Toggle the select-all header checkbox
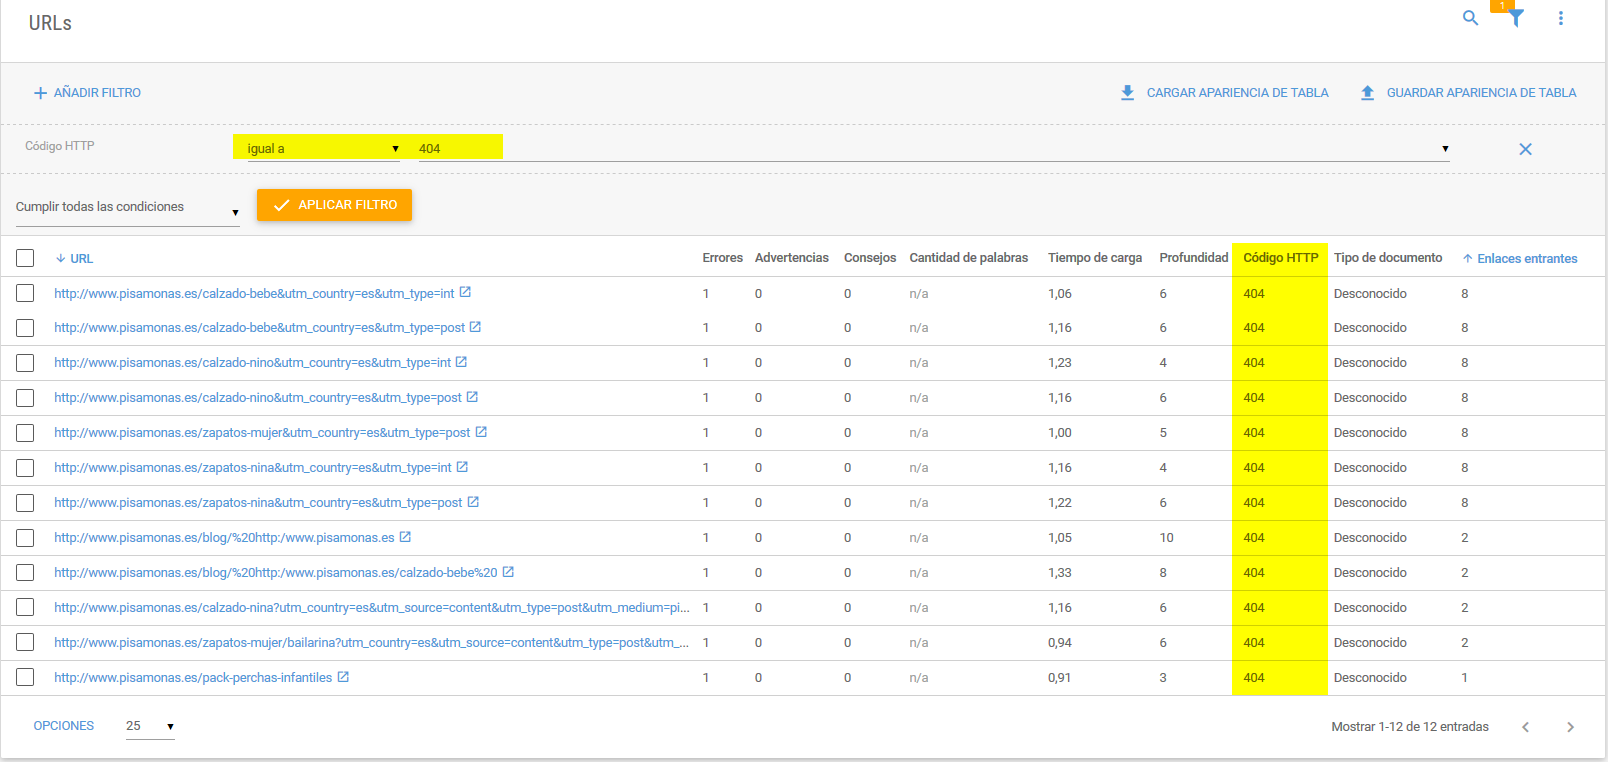 point(25,258)
